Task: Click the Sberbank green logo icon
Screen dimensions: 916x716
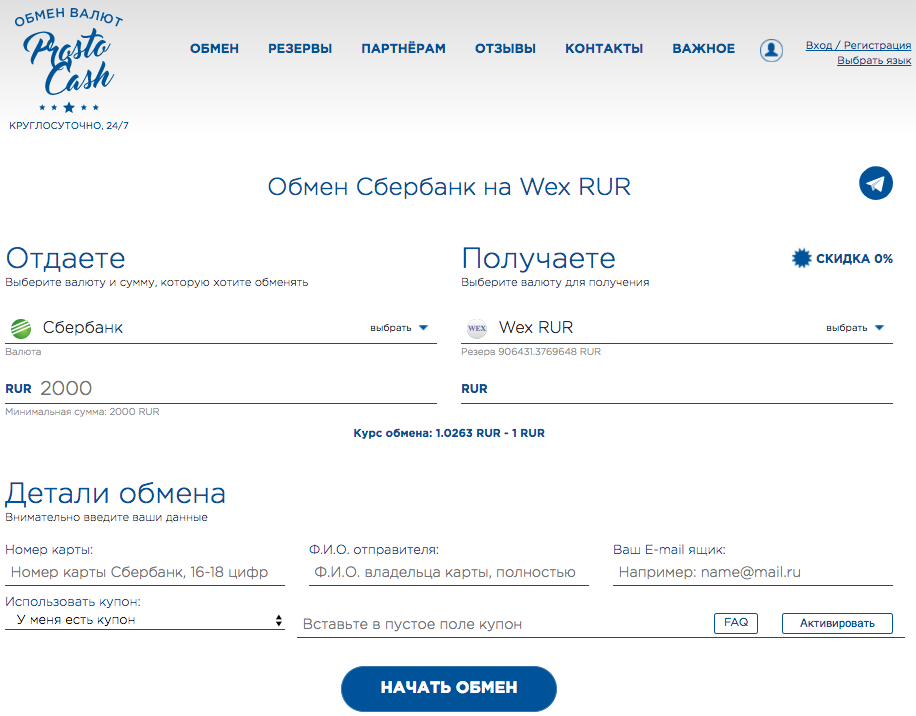Action: click(21, 328)
